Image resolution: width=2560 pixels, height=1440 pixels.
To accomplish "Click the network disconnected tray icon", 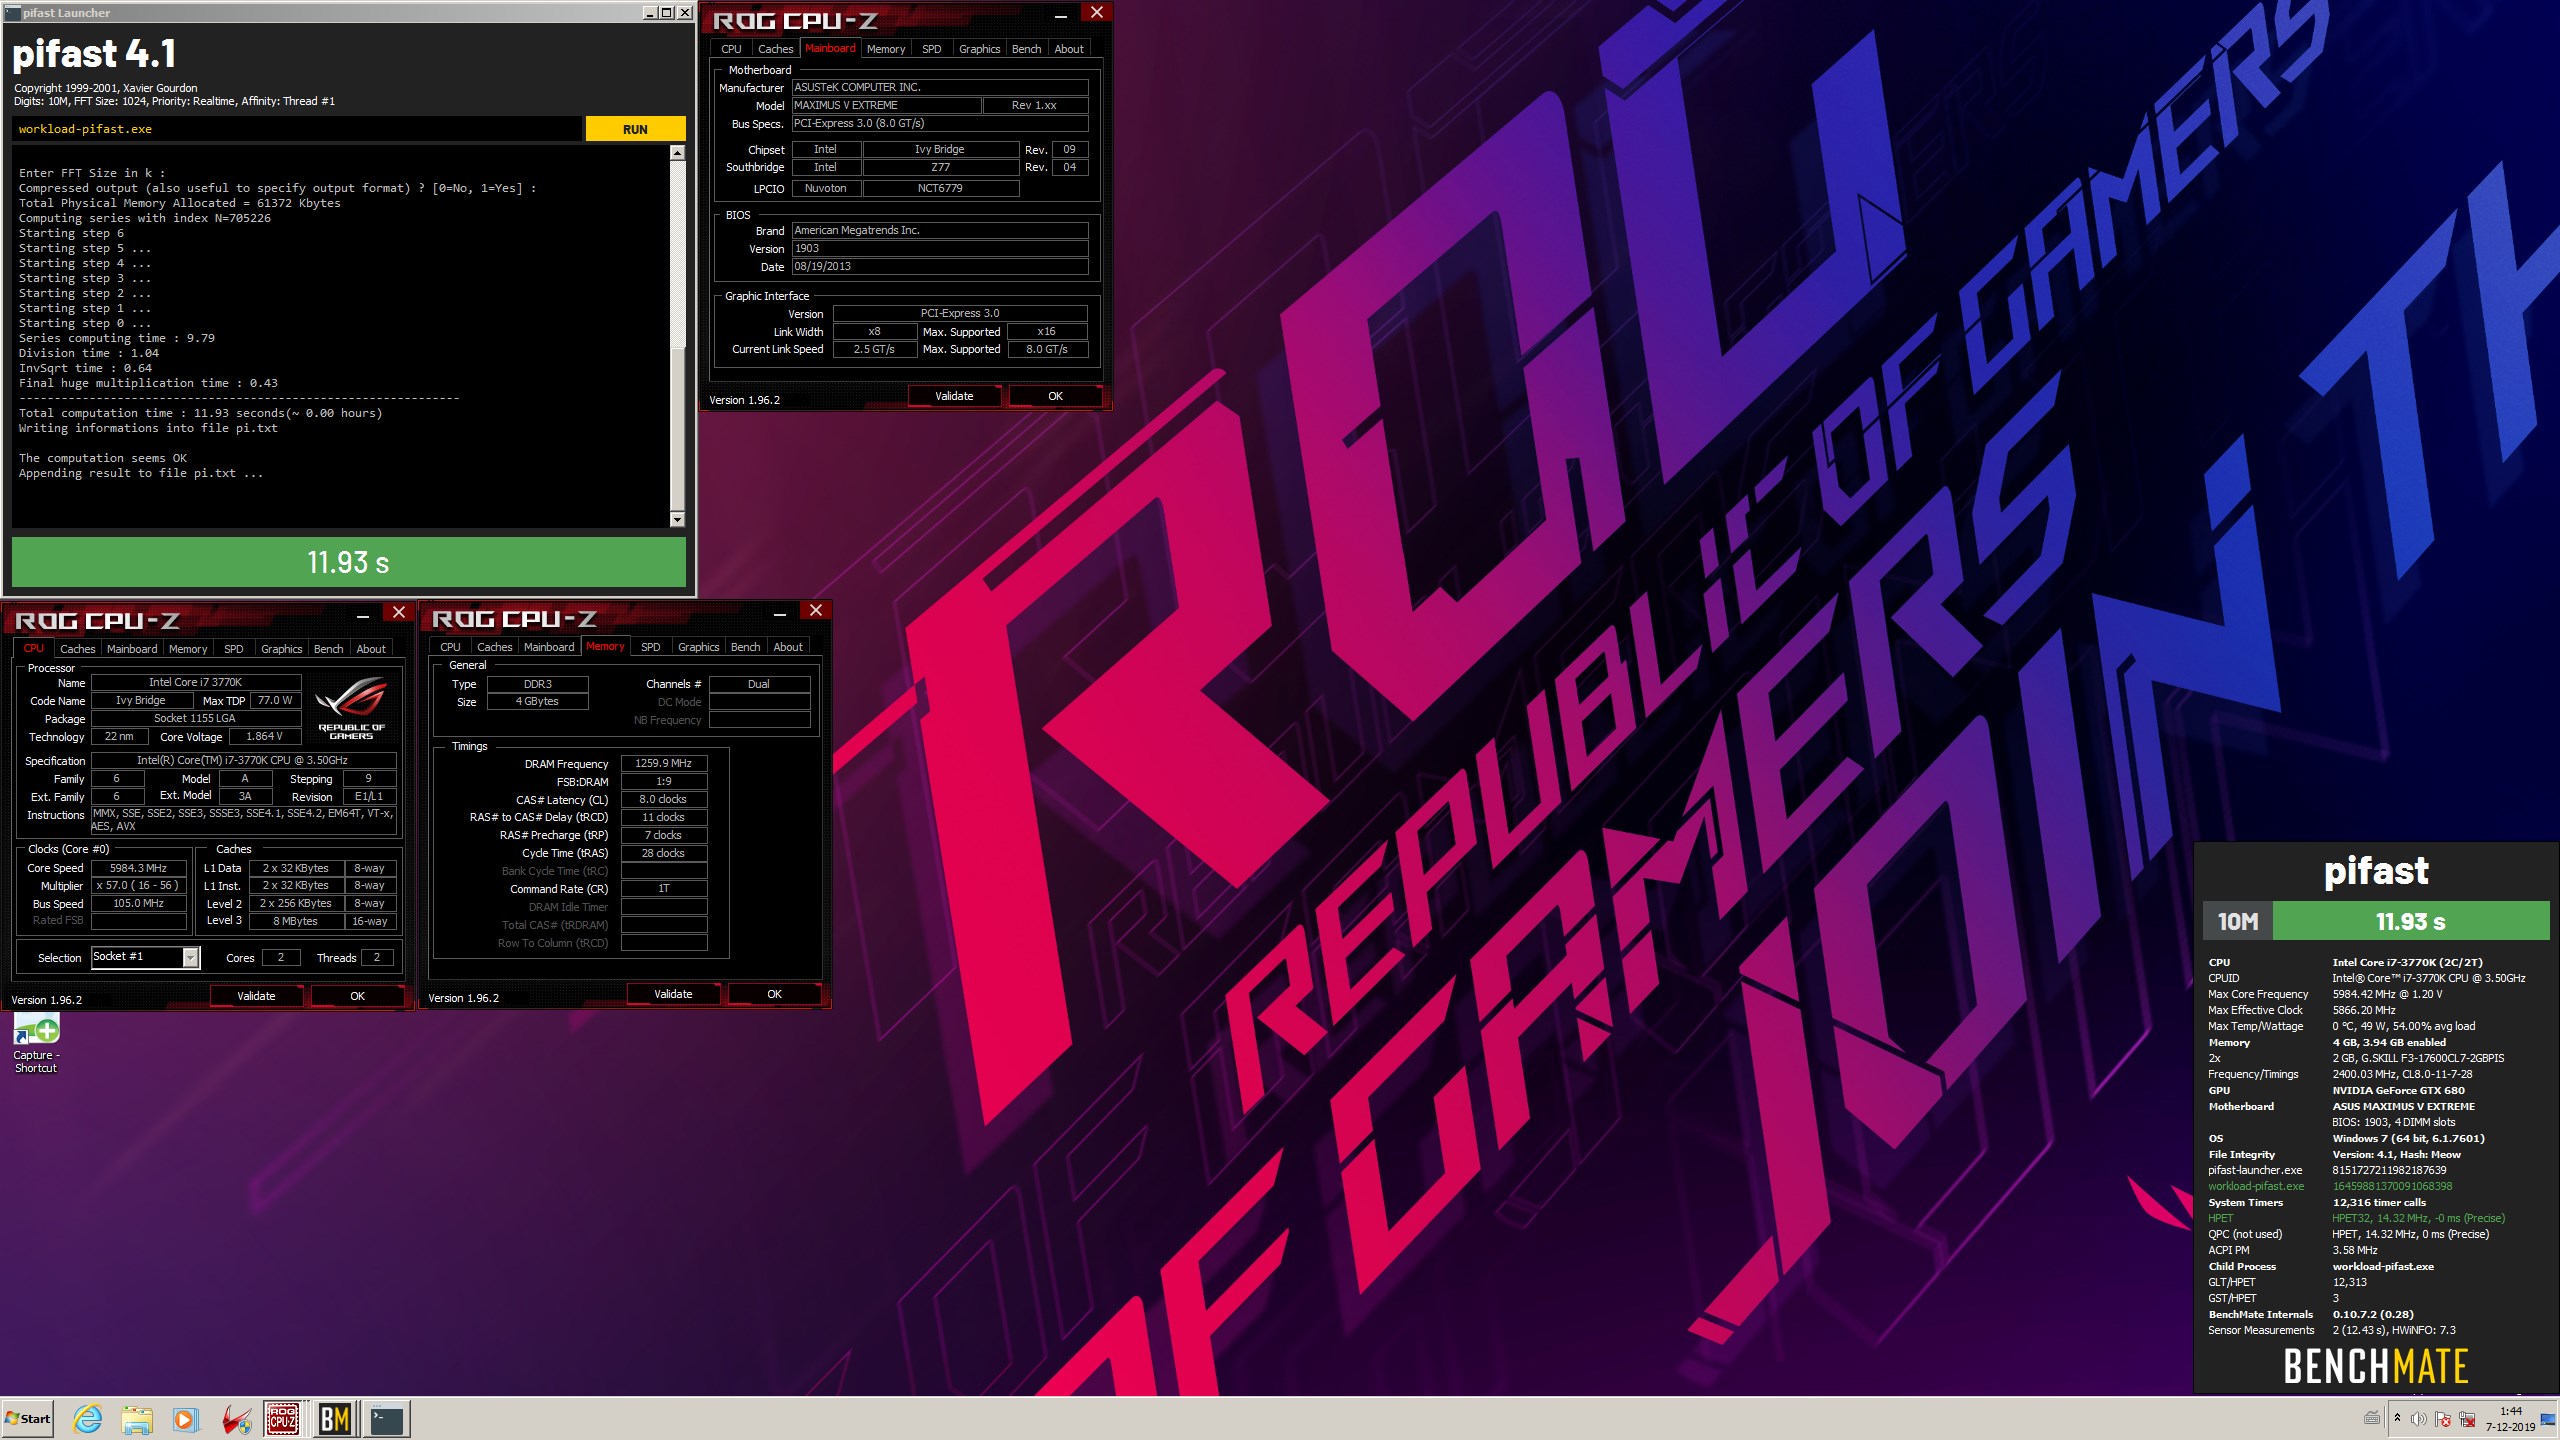I will click(x=2466, y=1419).
